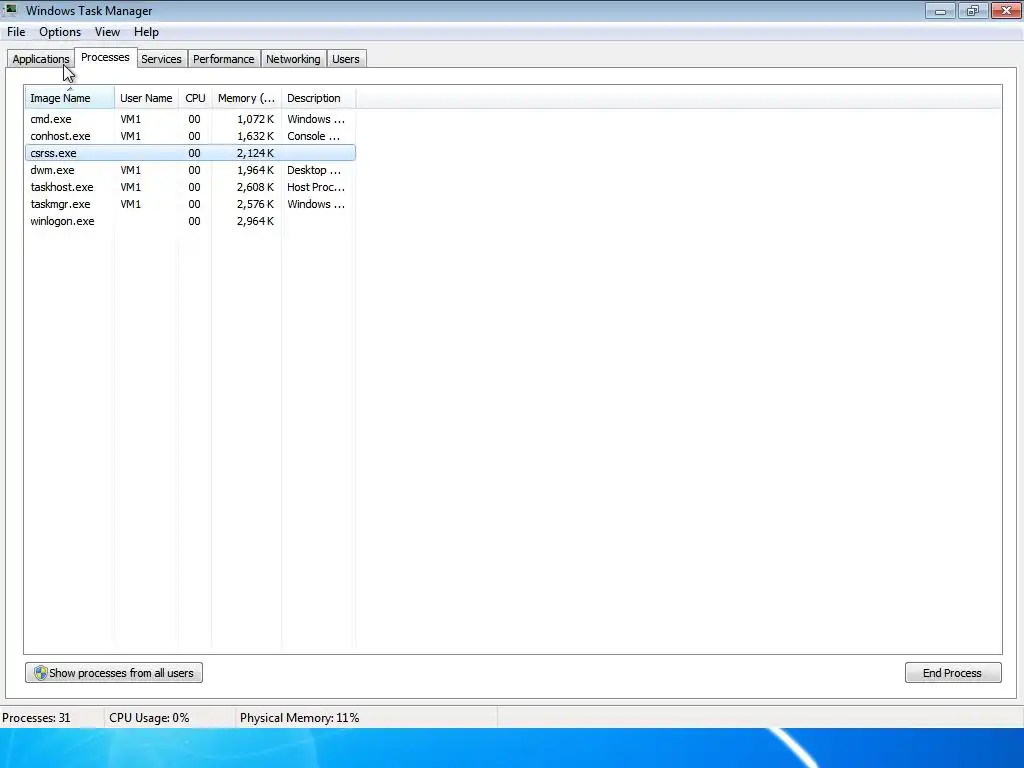This screenshot has width=1024, height=768.
Task: Sort by User Name column header
Action: 146,98
